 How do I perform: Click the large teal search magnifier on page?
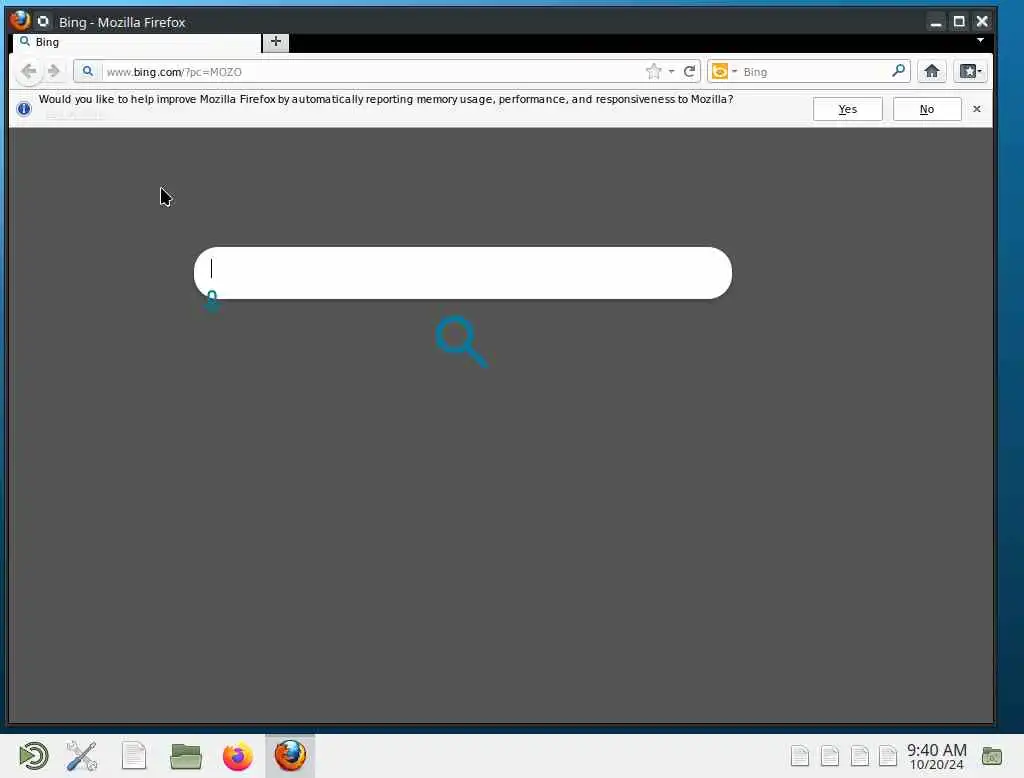point(462,341)
